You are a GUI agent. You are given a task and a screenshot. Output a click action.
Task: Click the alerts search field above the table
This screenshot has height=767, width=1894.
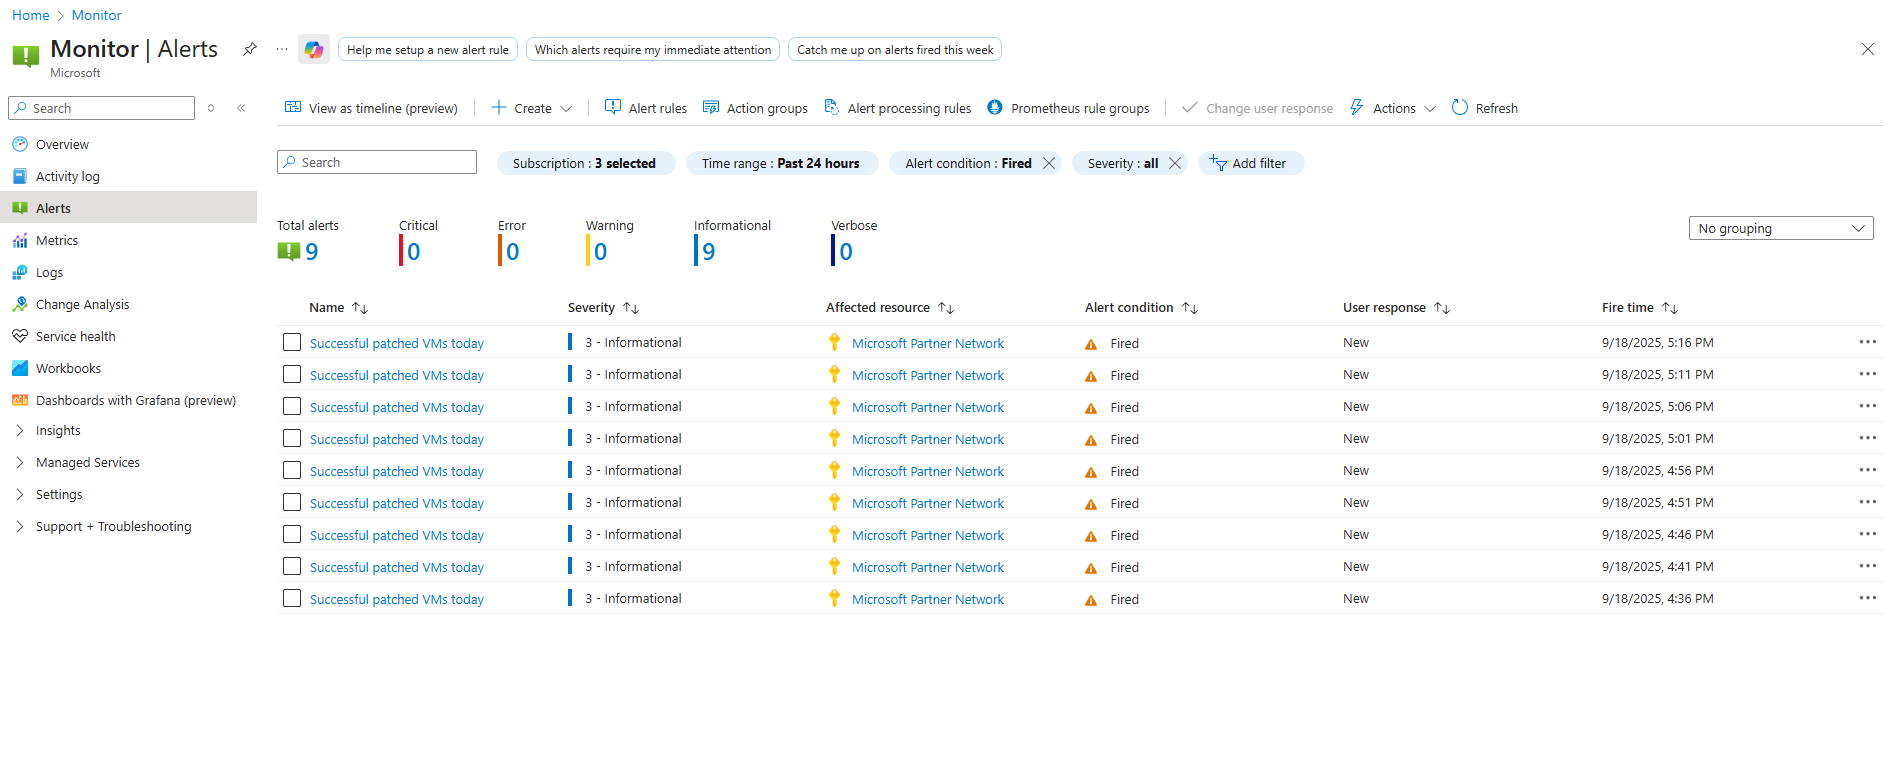(x=377, y=162)
